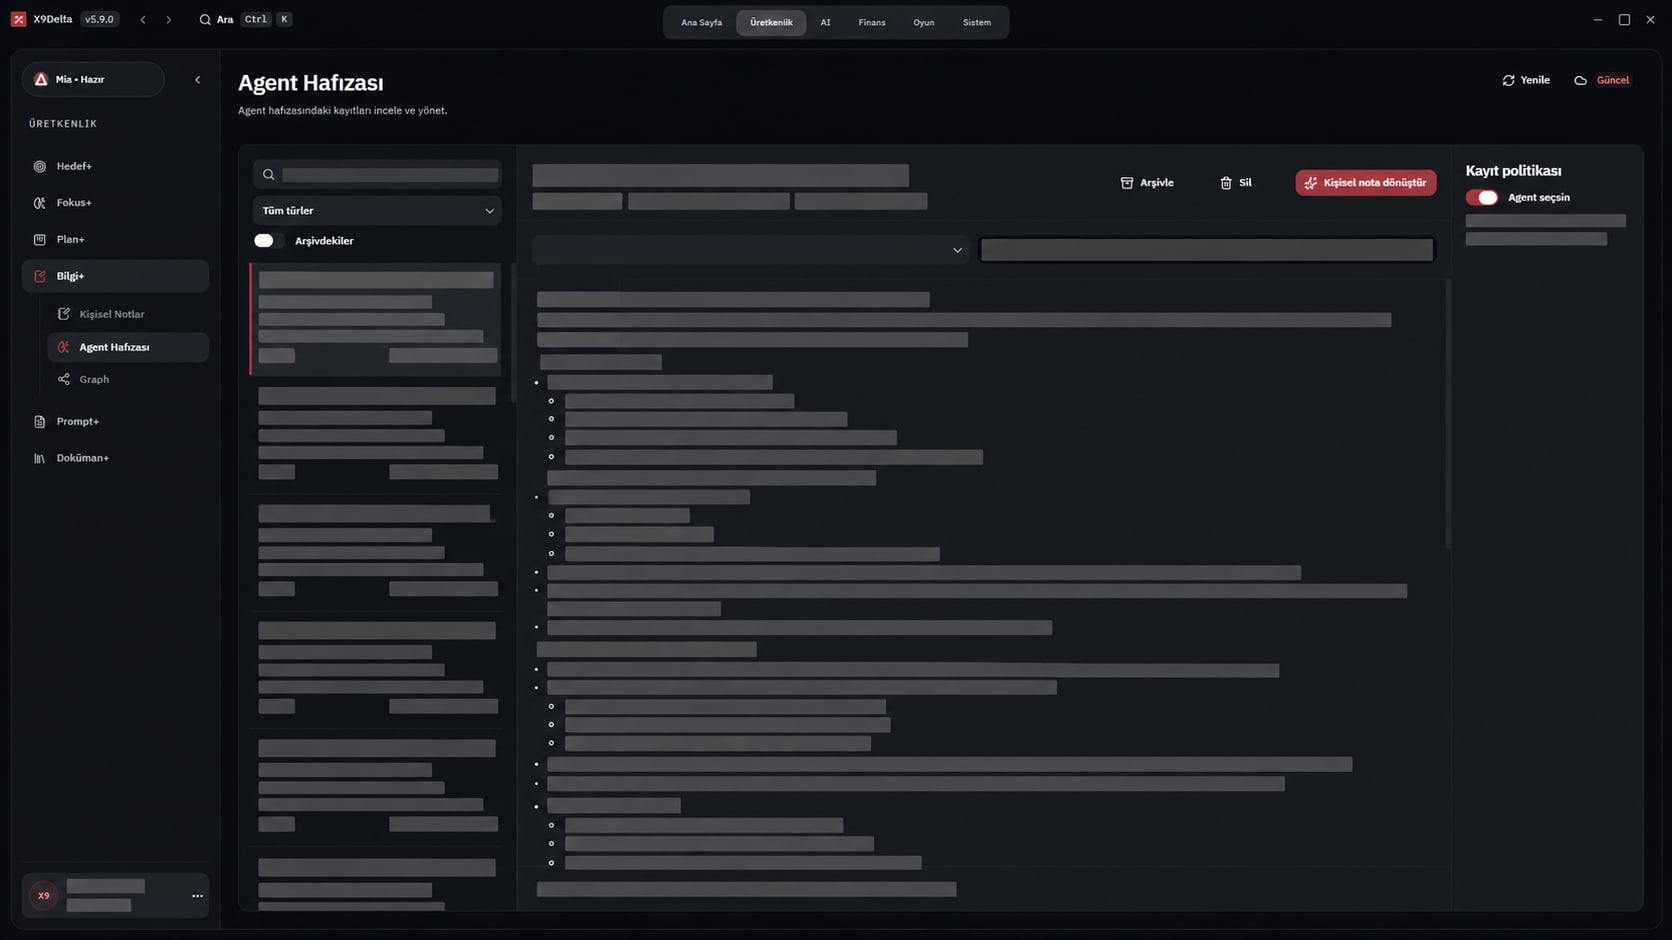
Task: Open the user account three-dot menu
Action: tap(197, 896)
